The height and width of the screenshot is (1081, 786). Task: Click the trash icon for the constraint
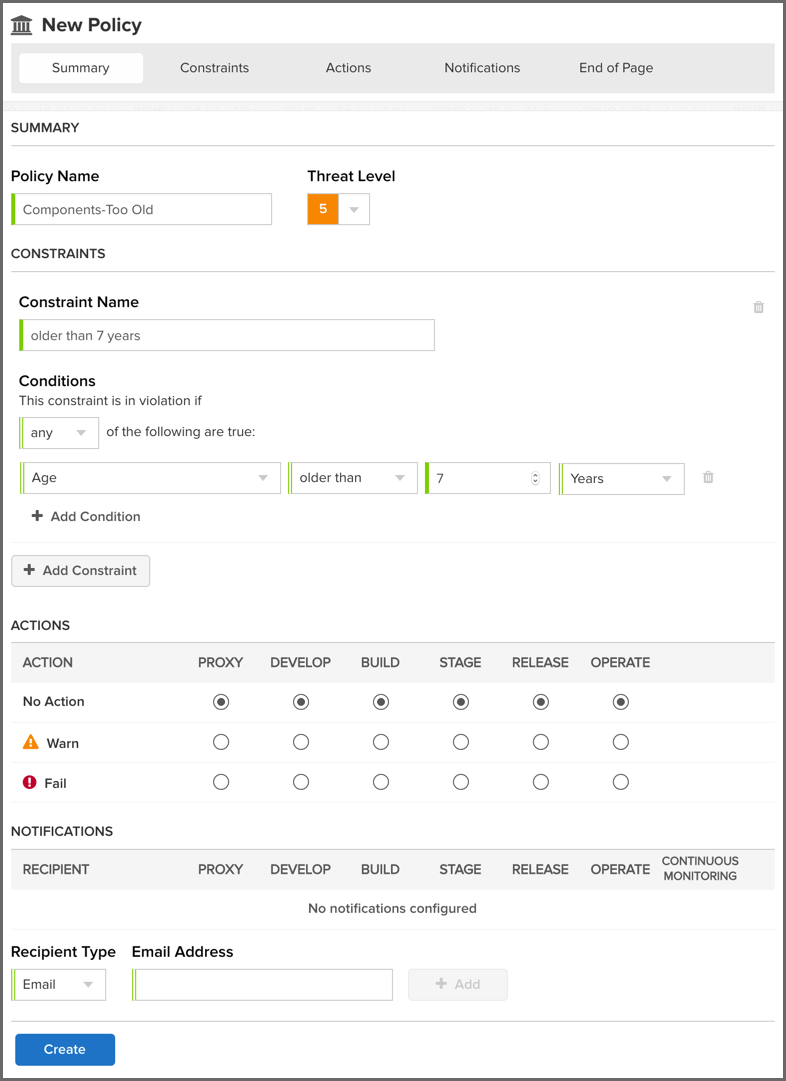(x=758, y=307)
